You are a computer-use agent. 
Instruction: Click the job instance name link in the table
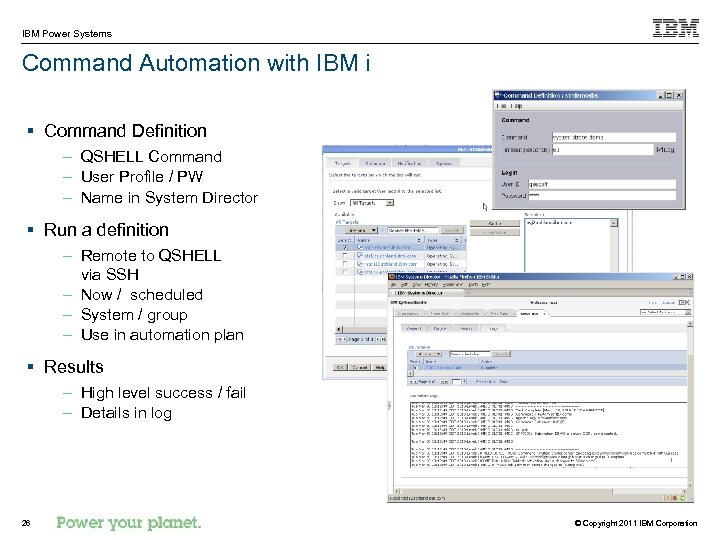pyautogui.click(x=443, y=368)
